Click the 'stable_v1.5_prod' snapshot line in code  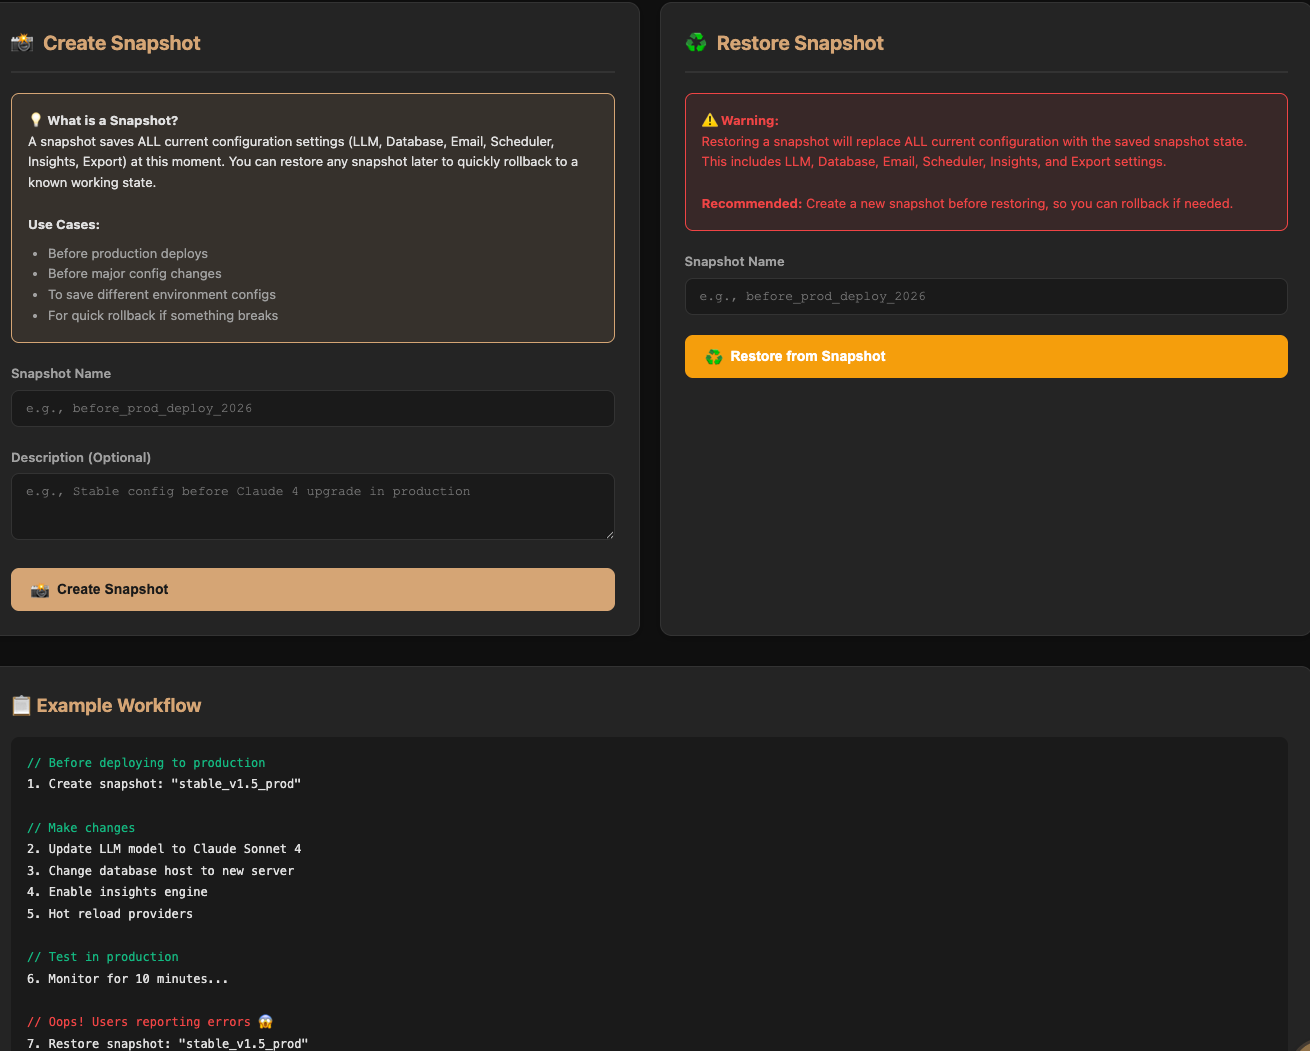tap(163, 783)
